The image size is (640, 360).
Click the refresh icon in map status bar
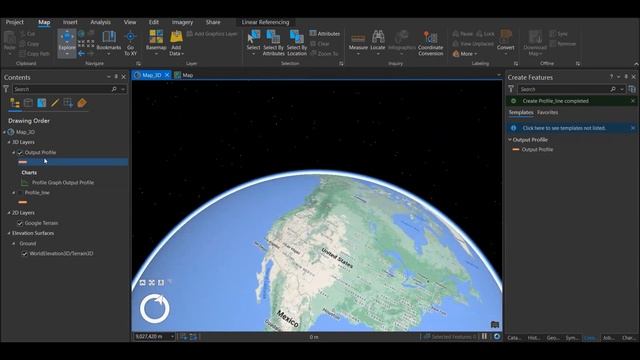[x=497, y=337]
